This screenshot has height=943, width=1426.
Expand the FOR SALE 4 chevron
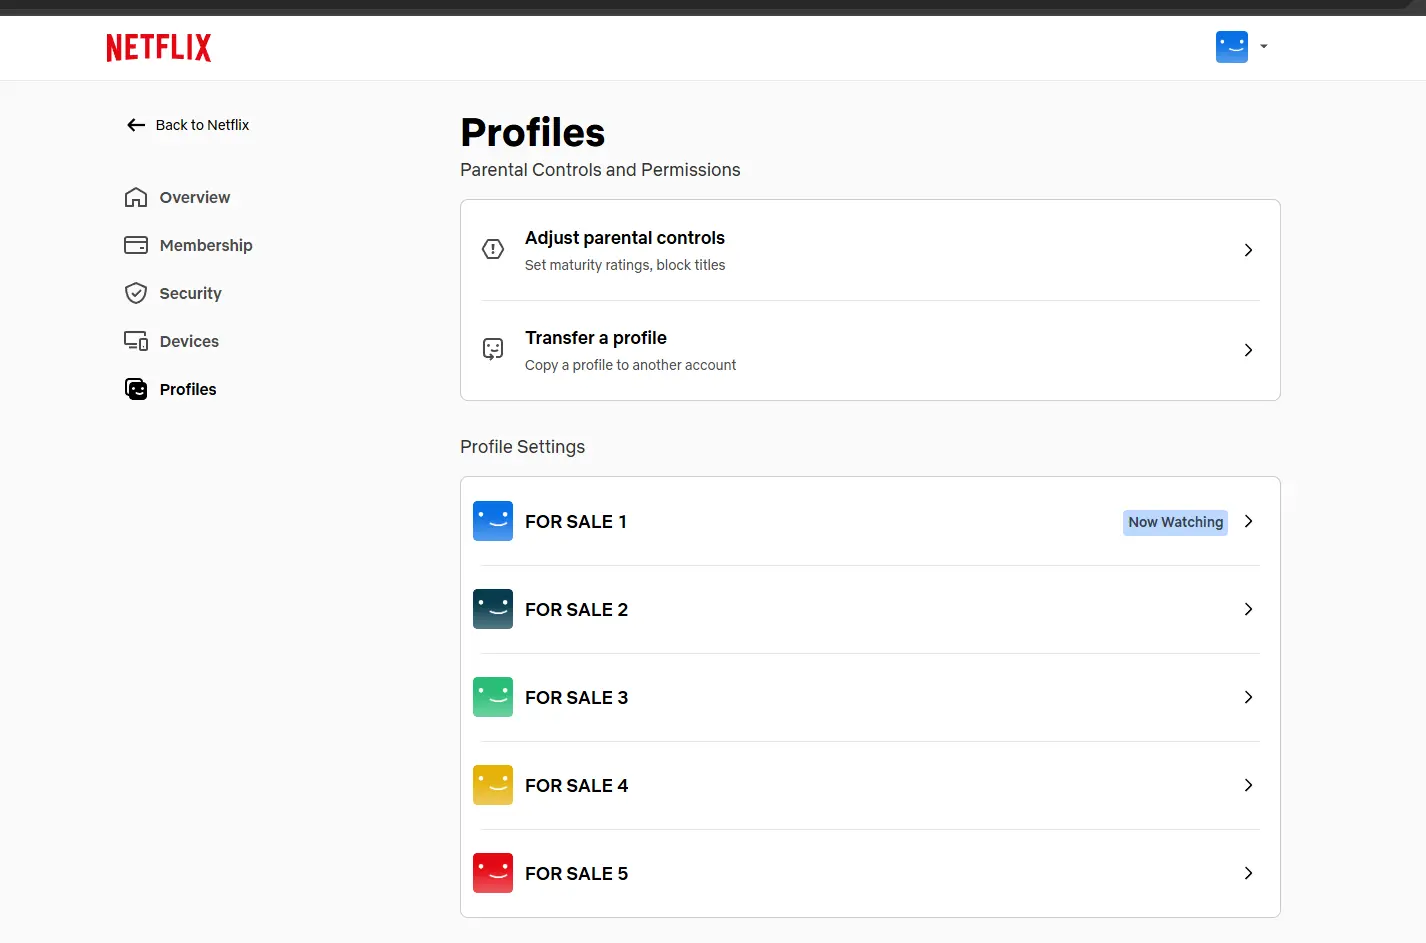click(x=1248, y=785)
